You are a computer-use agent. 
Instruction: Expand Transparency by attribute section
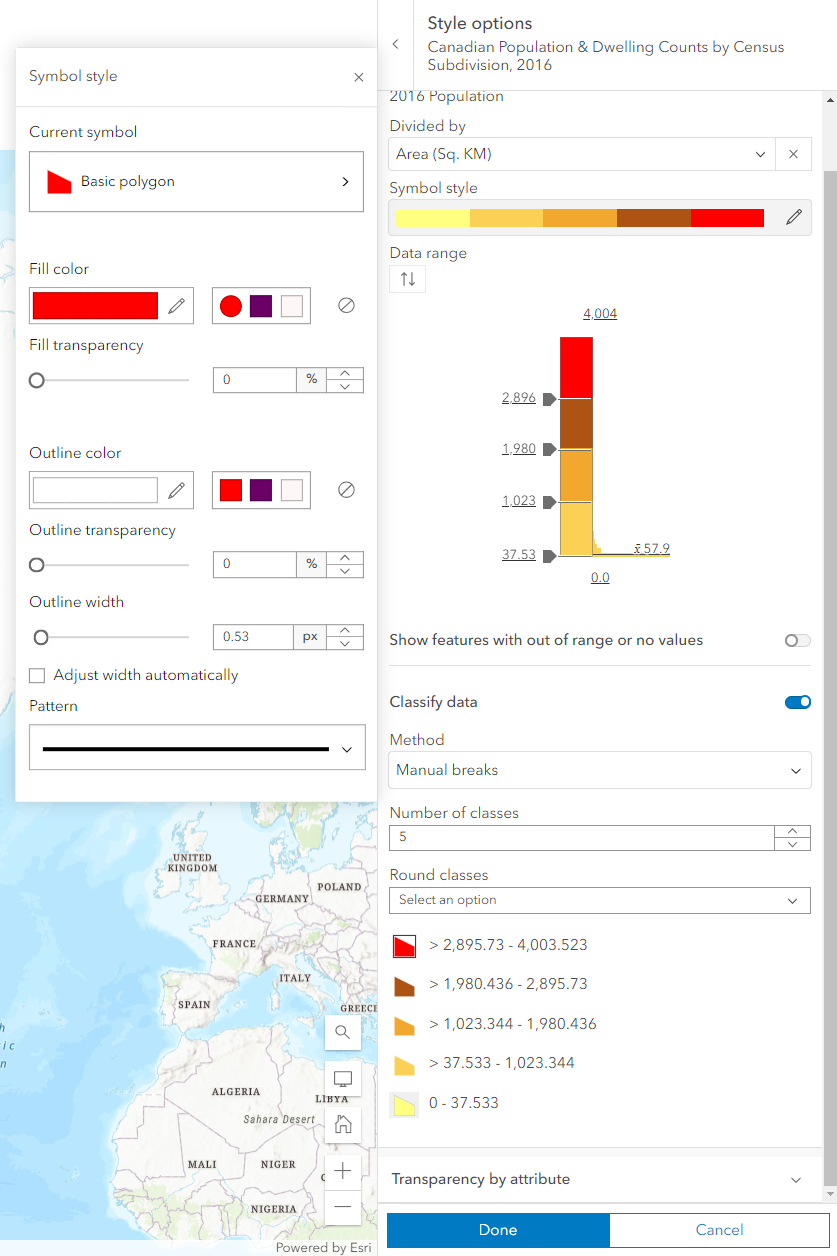pos(600,1179)
